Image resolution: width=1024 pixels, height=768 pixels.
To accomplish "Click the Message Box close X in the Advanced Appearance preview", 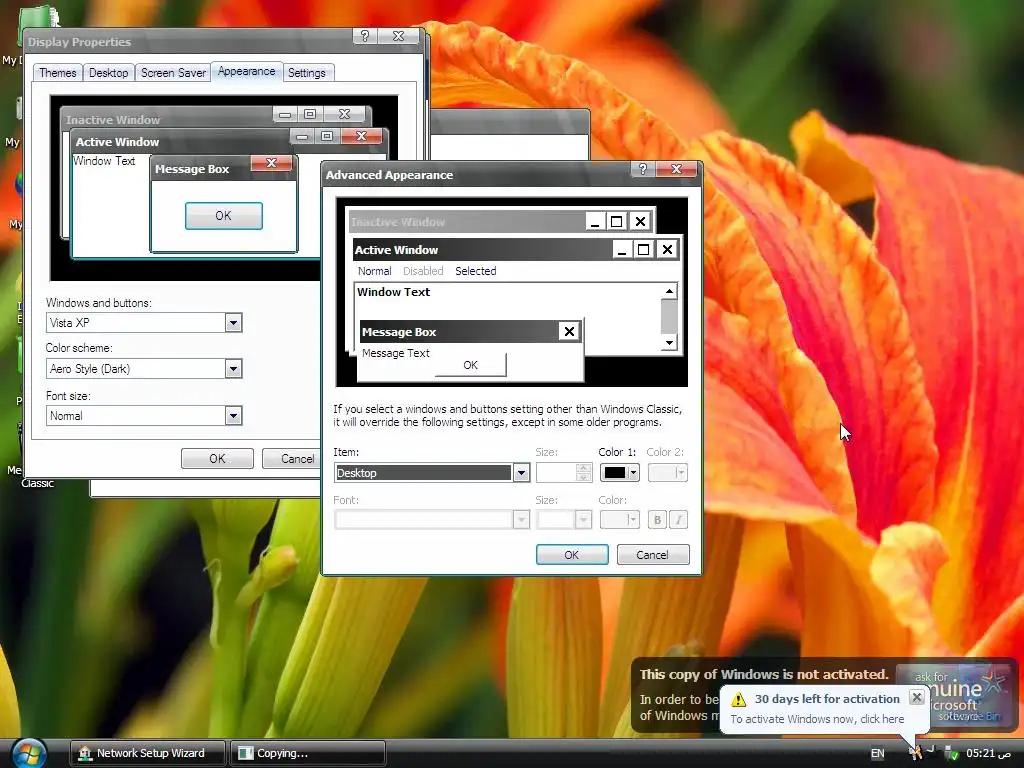I will point(569,332).
